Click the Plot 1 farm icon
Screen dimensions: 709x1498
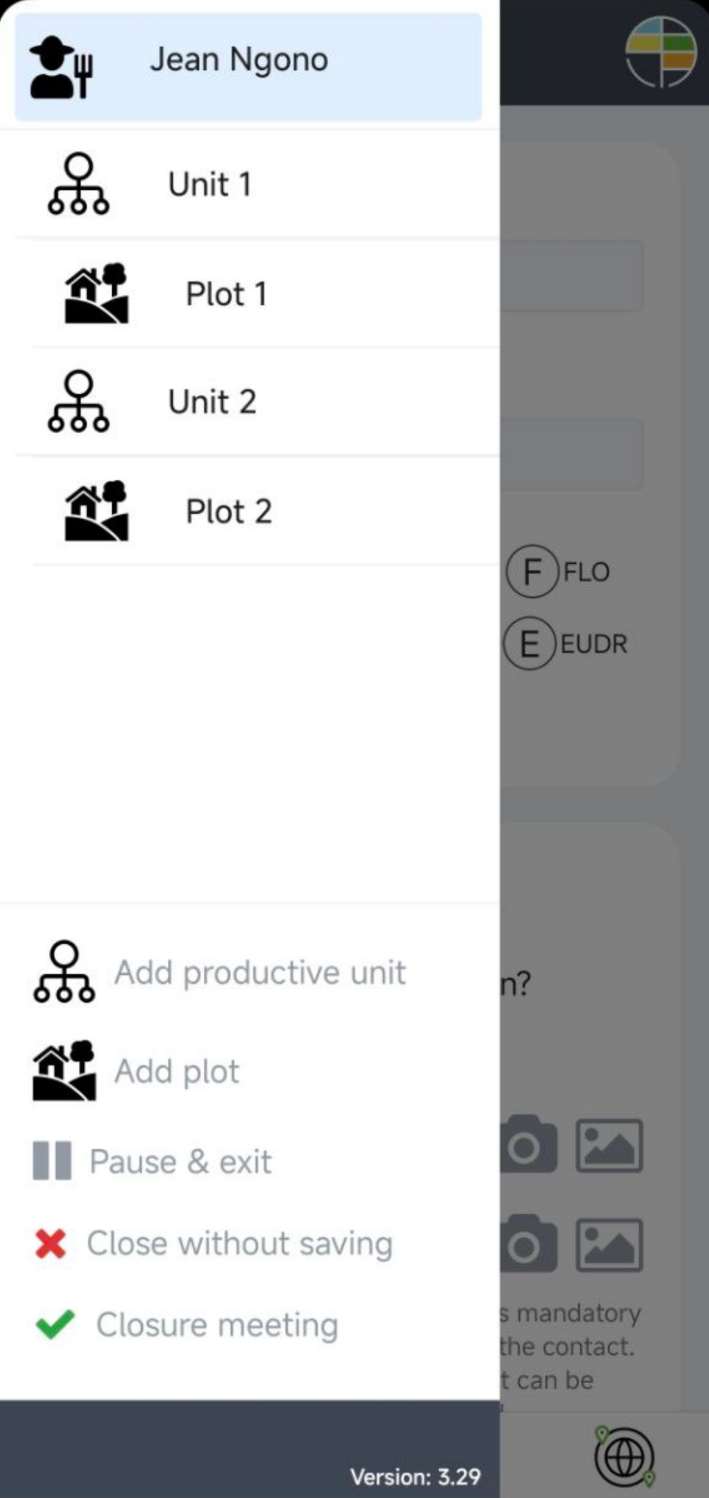96,293
